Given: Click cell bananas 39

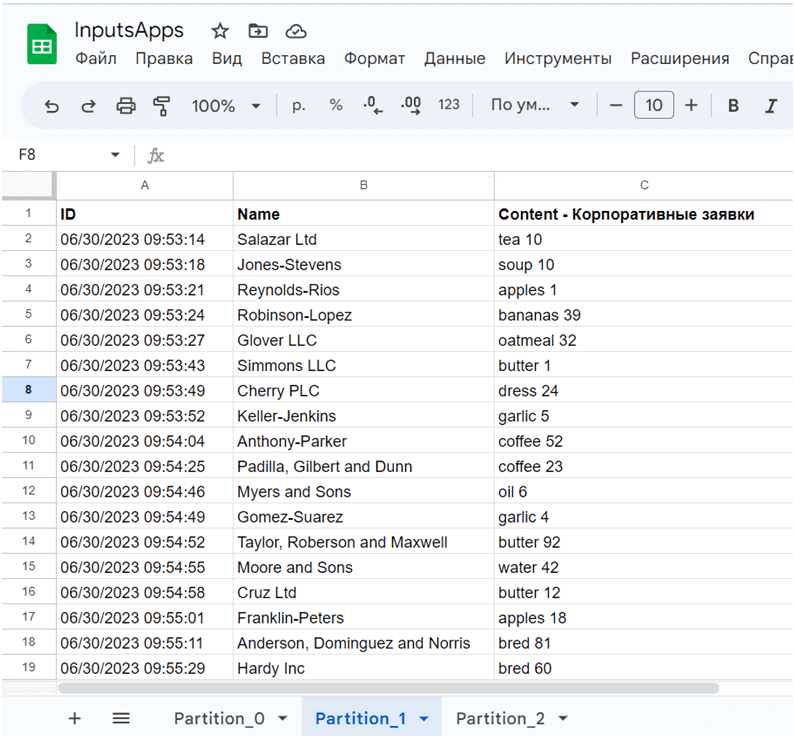Looking at the screenshot, I should pyautogui.click(x=644, y=315).
